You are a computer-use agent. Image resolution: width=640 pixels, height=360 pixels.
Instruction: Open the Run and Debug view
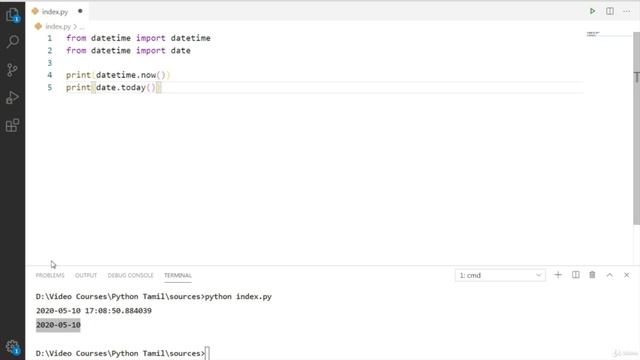pos(12,98)
